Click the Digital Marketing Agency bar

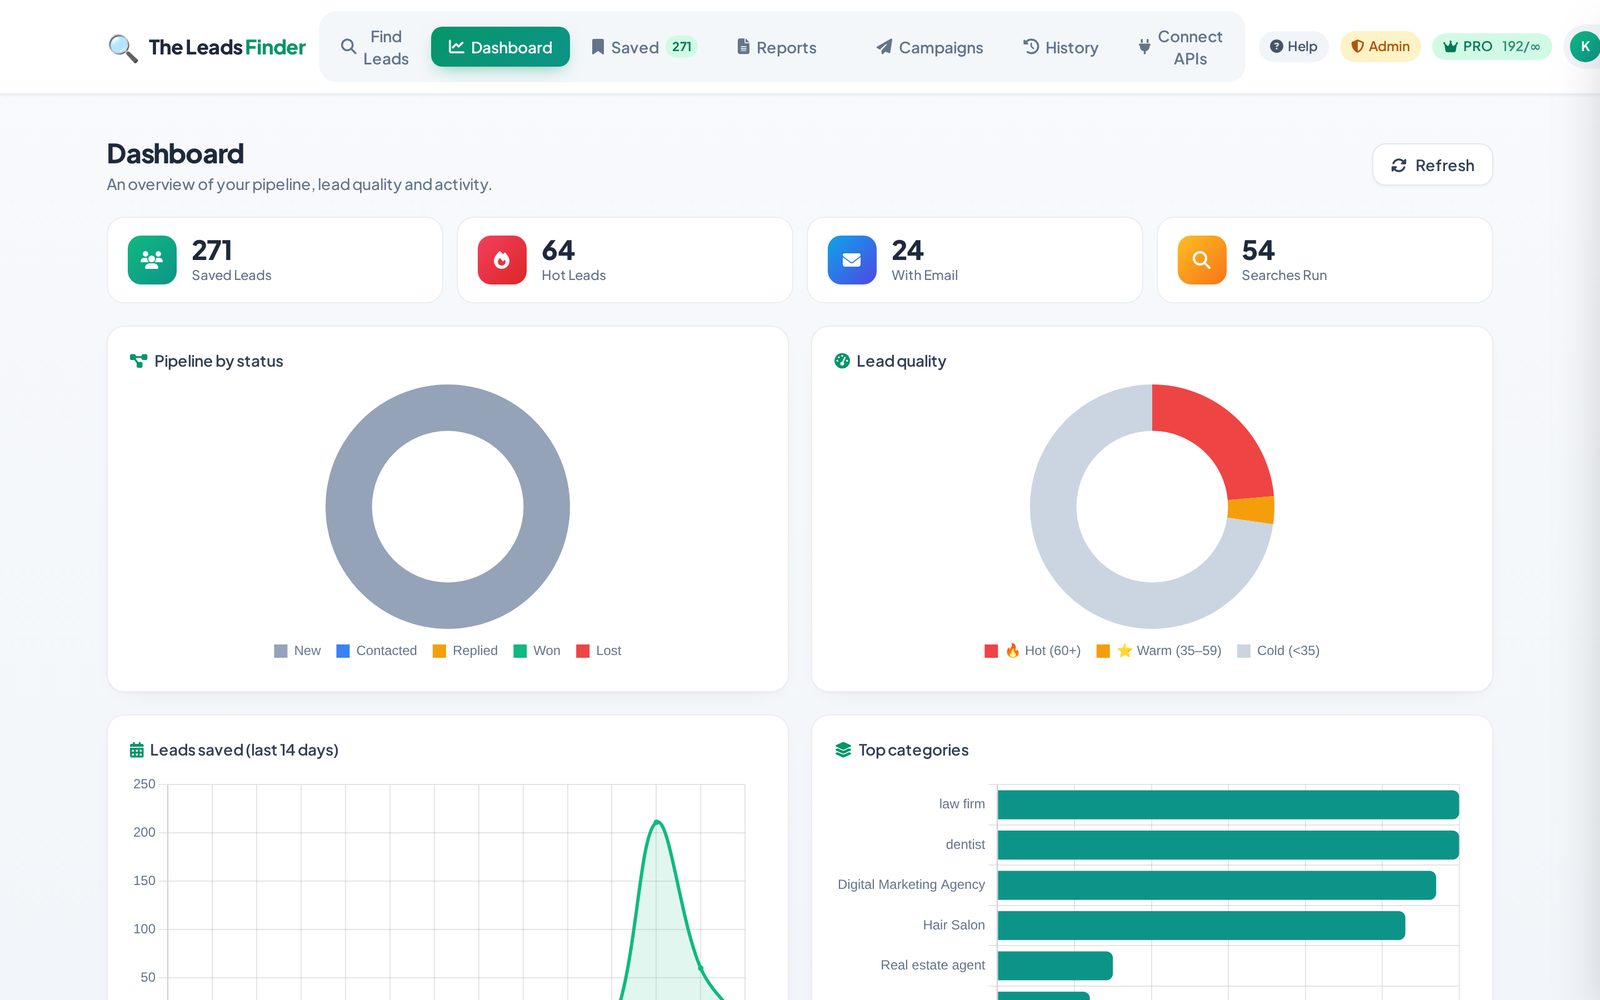pos(1217,885)
